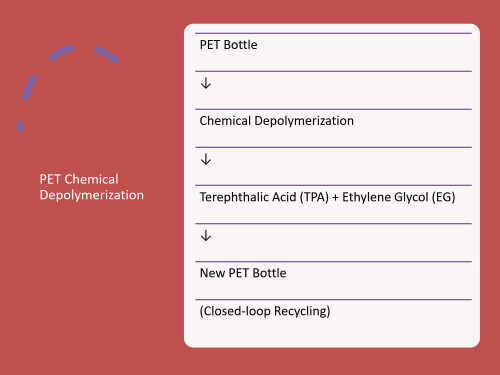Select the Terephthalic Acid (TPA) + Ethylene Glycol row
Viewport: 500px width, 375px height.
coord(333,204)
